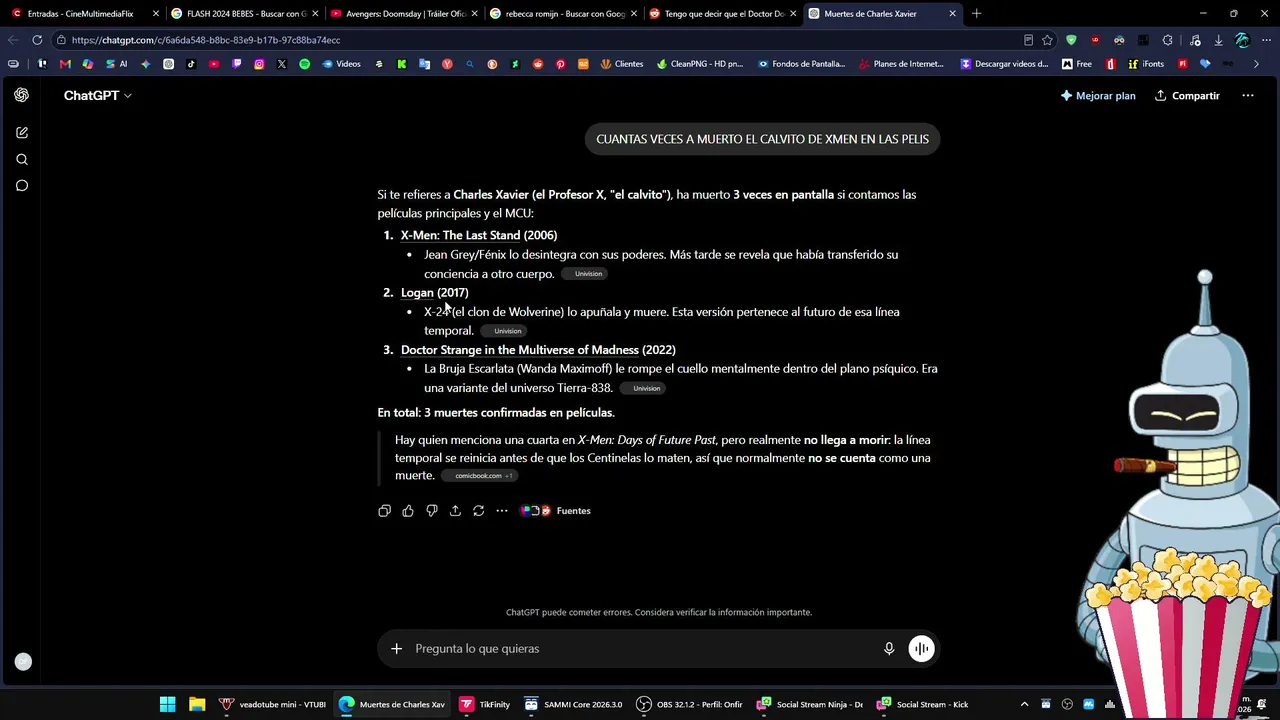Viewport: 1280px width, 720px height.
Task: Open a new browser tab
Action: coord(977,14)
